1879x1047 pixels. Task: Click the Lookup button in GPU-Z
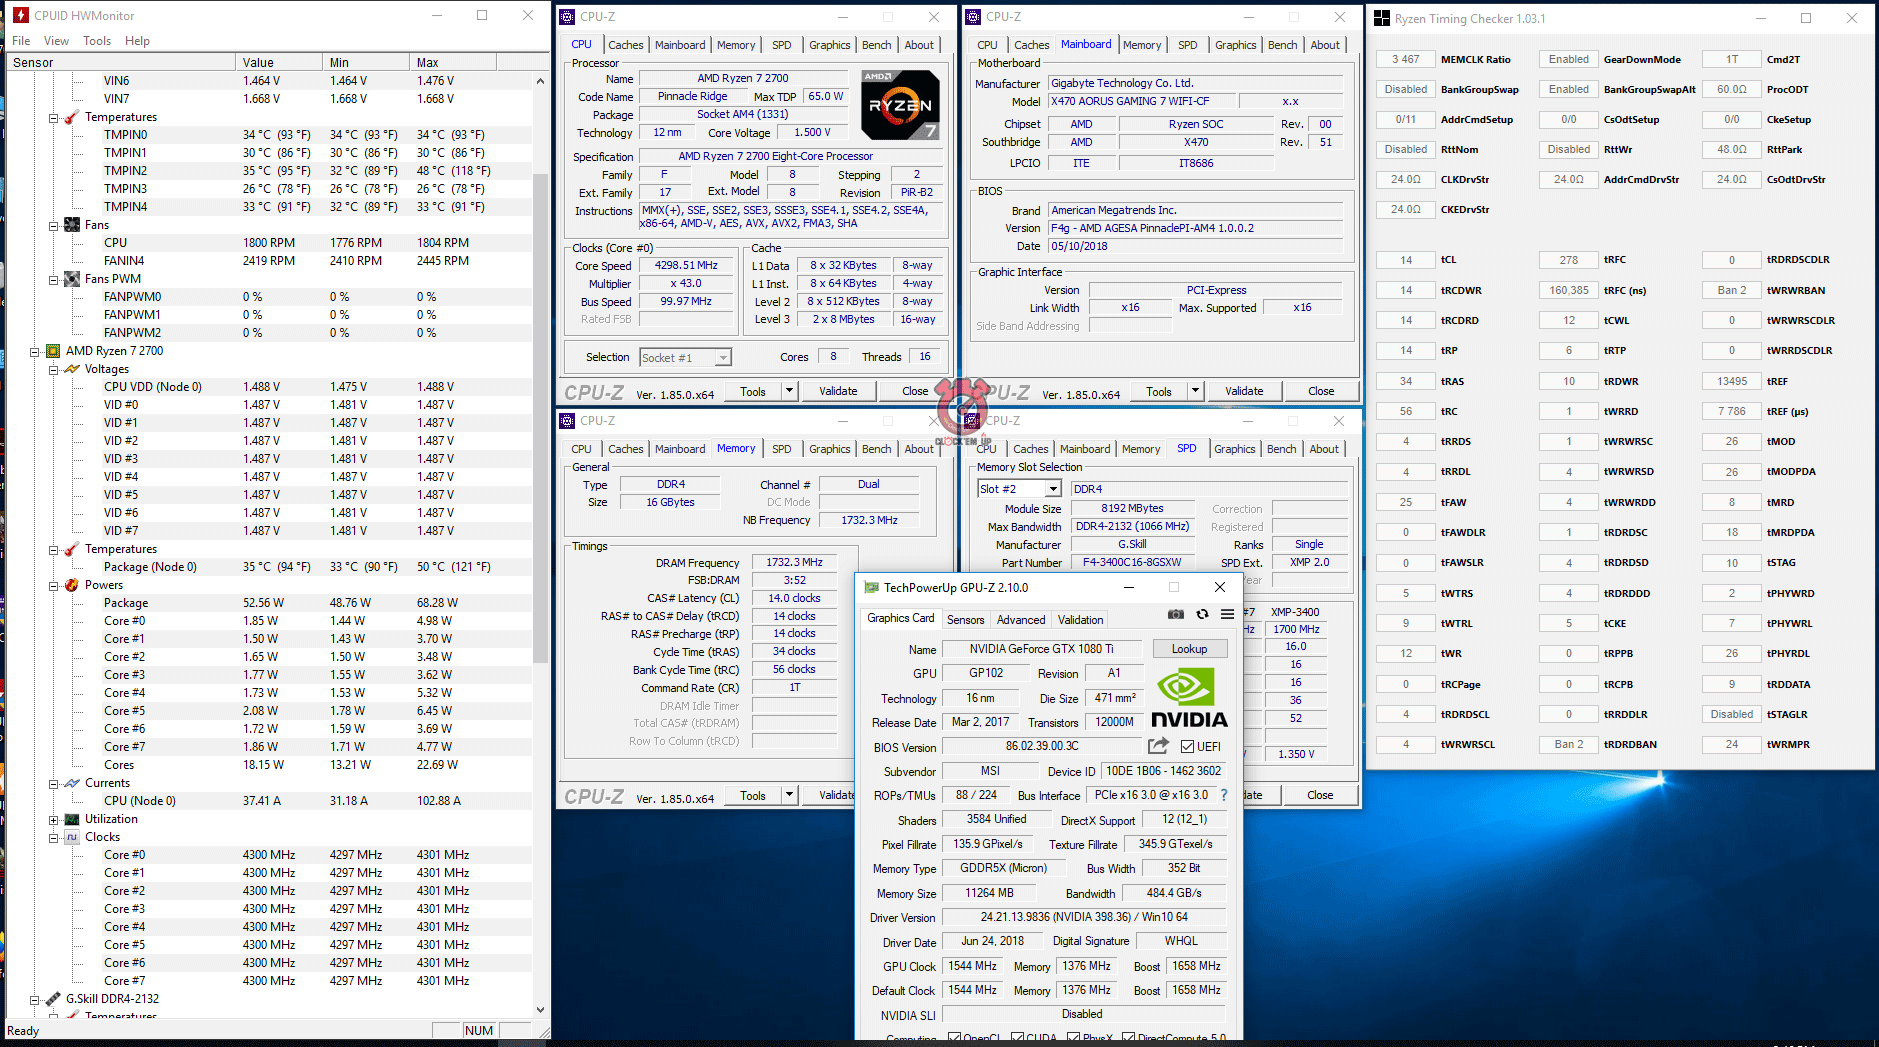1189,649
